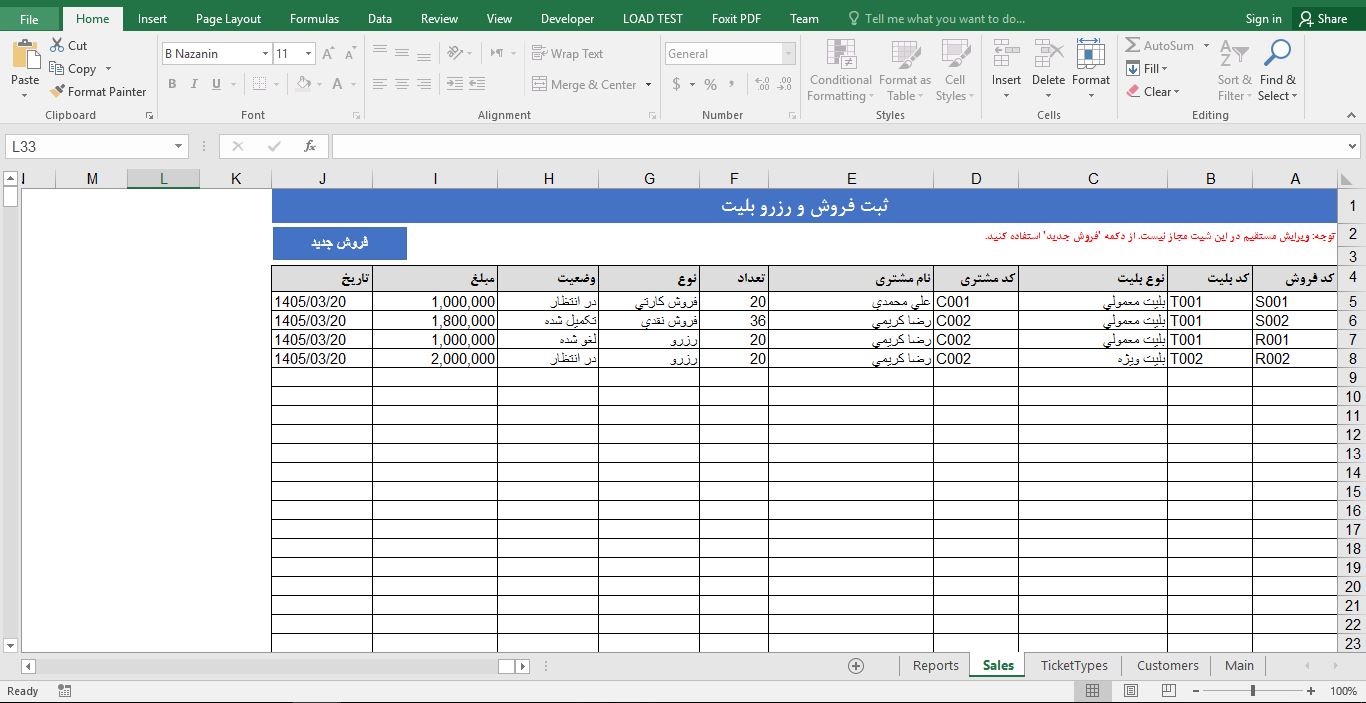This screenshot has height=703, width=1366.
Task: Open Format cells menu icon
Action: point(1090,54)
